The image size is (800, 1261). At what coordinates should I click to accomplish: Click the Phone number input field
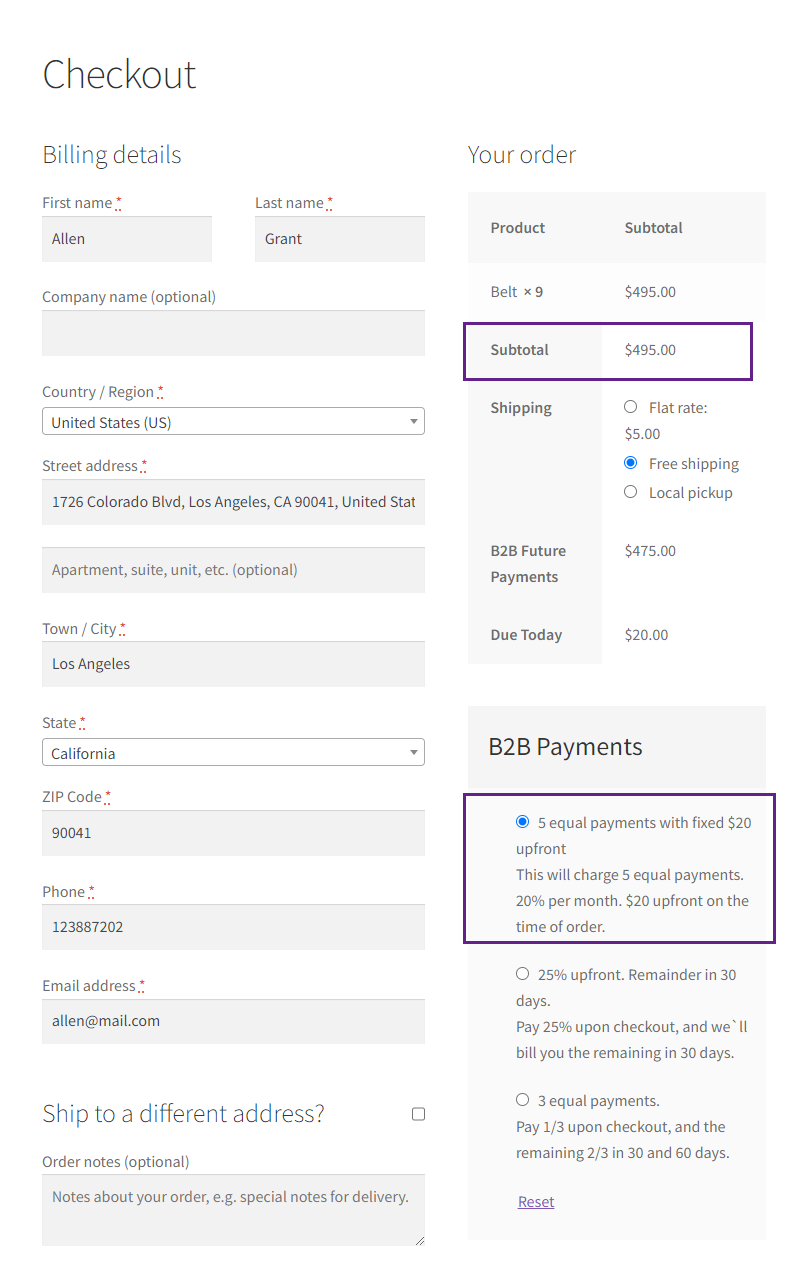[x=233, y=927]
